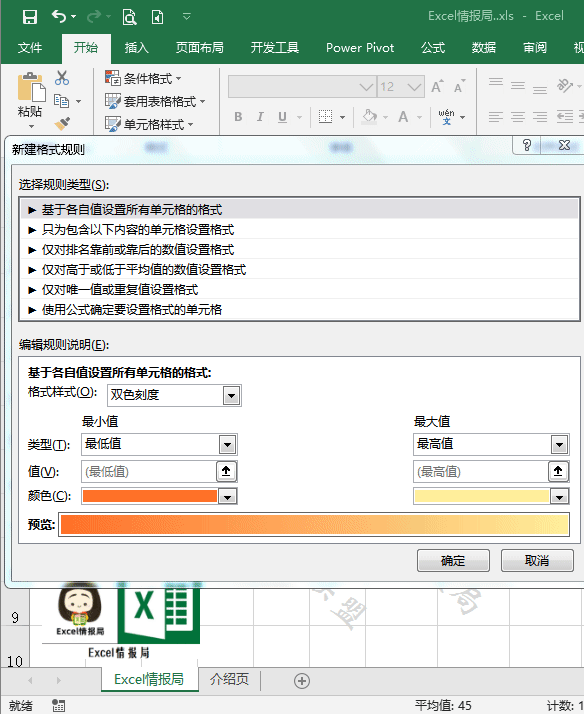
Task: Select rule 基于各自值设置所有单元格的格式
Action: pyautogui.click(x=300, y=209)
